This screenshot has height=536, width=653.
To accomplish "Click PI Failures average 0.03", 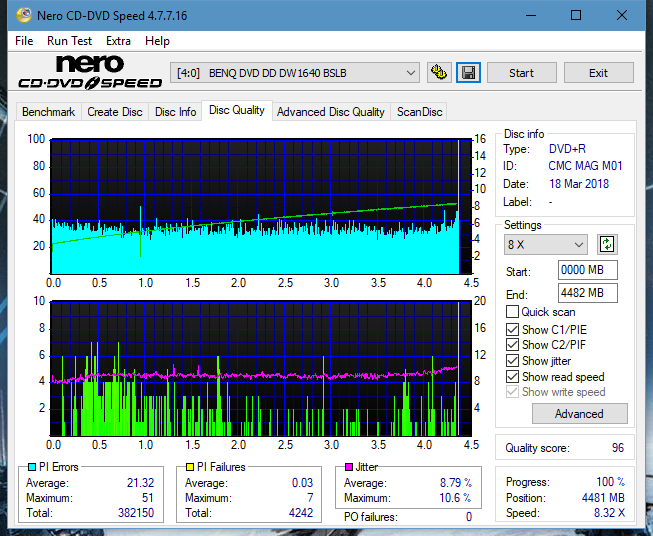I will pos(302,482).
